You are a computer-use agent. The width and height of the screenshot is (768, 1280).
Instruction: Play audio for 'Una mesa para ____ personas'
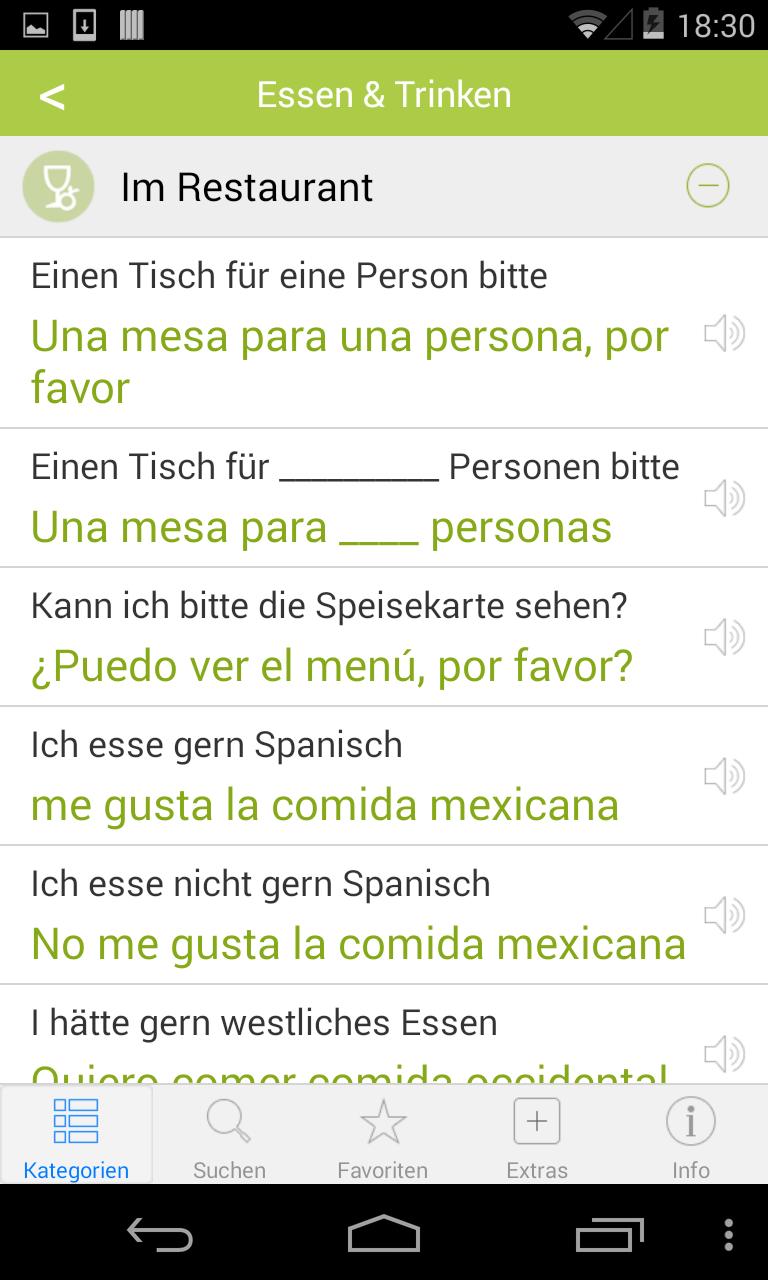[x=724, y=498]
